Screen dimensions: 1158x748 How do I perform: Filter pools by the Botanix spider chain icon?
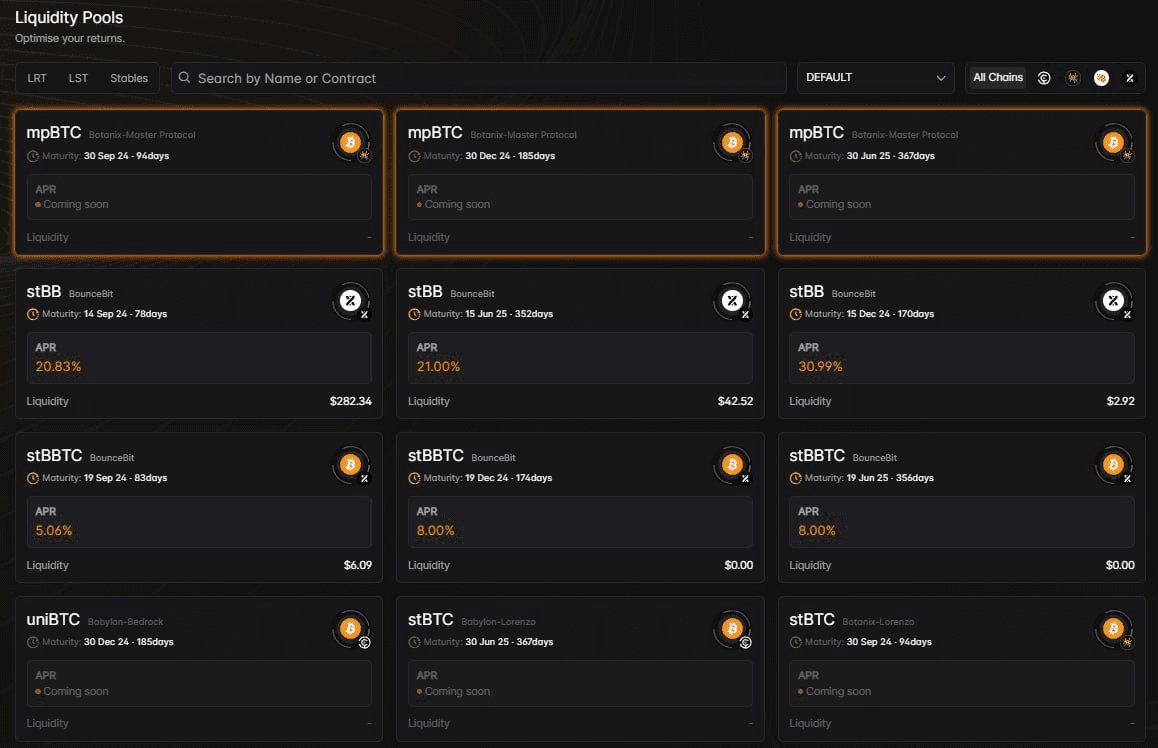1072,78
